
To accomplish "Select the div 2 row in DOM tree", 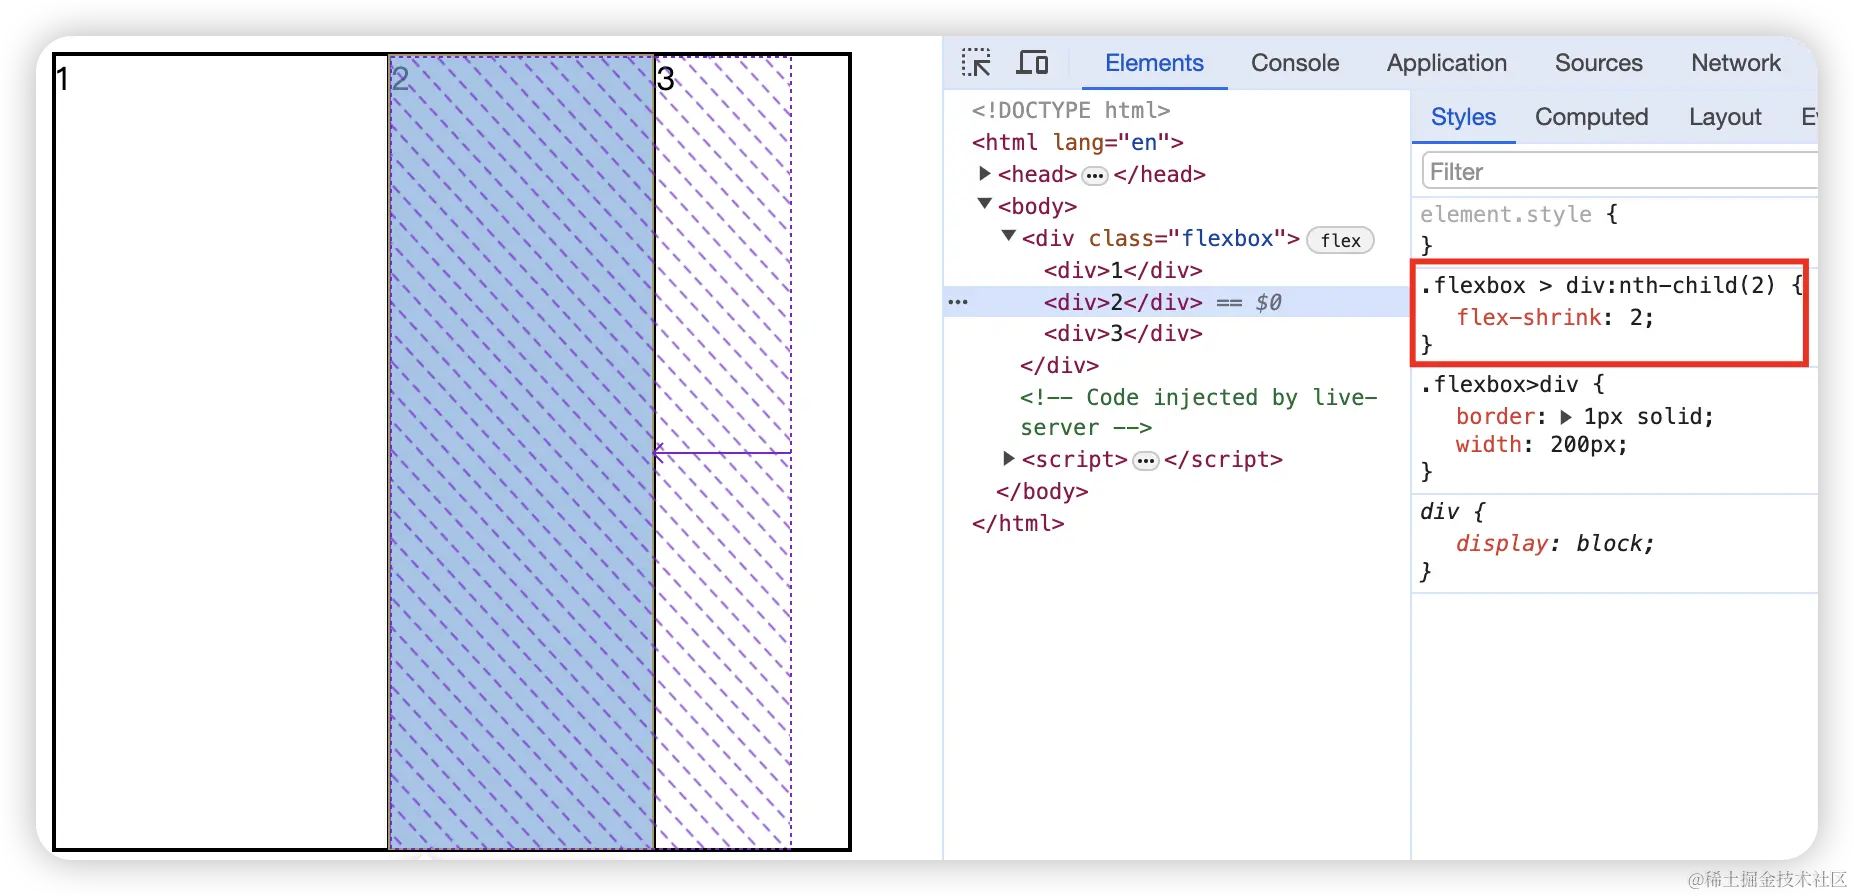I will pos(1176,302).
